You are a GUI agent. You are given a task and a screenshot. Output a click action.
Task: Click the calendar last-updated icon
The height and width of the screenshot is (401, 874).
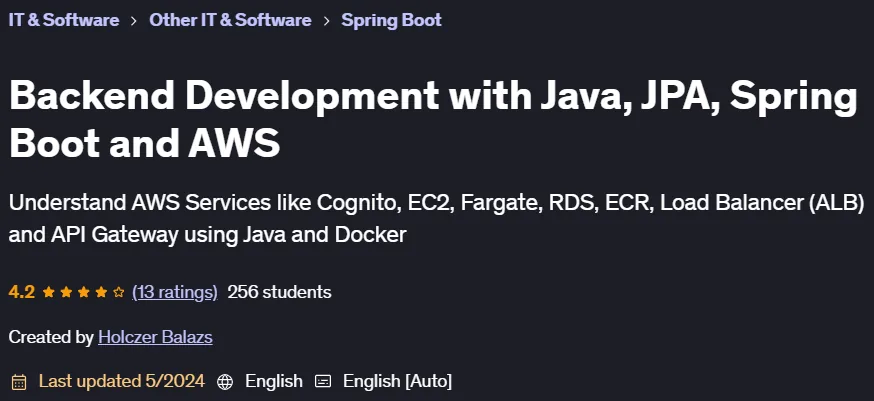click(x=19, y=382)
